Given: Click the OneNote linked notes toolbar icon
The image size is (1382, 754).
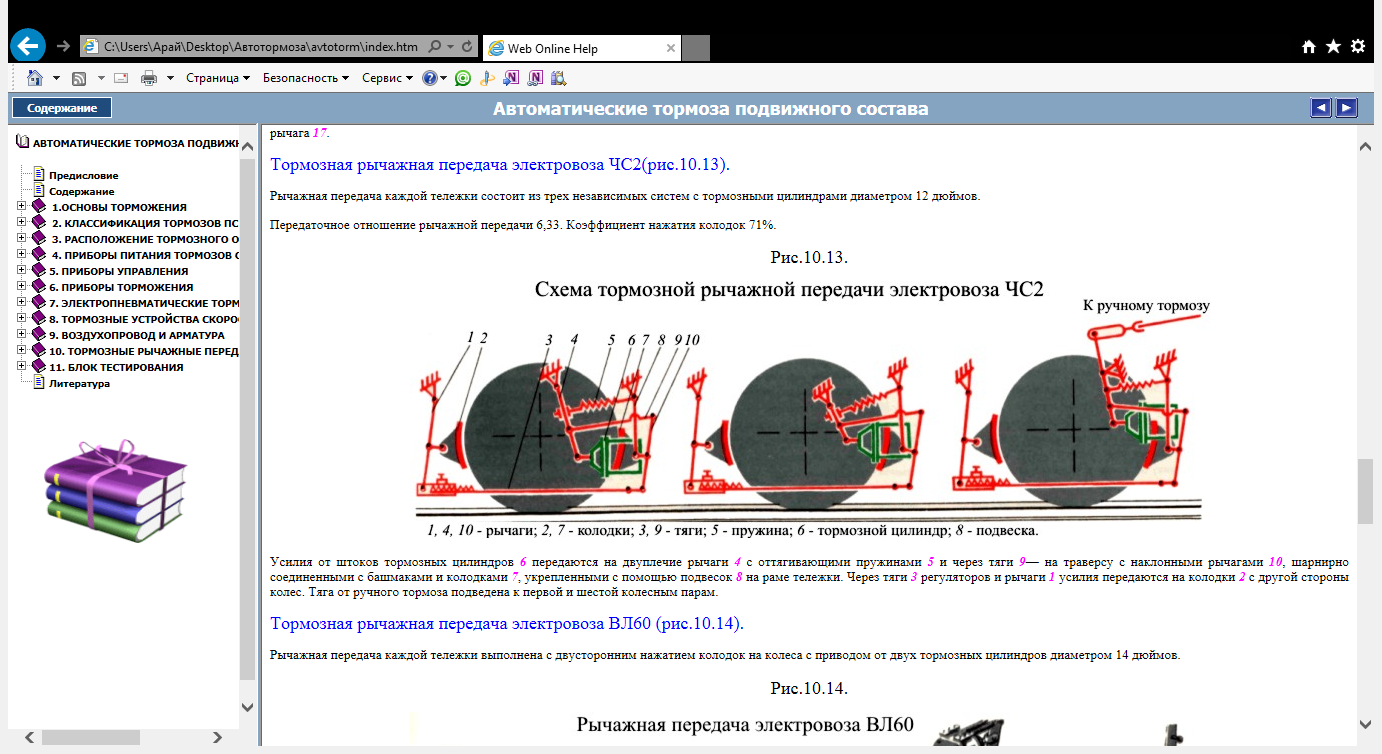Looking at the screenshot, I should tap(535, 78).
